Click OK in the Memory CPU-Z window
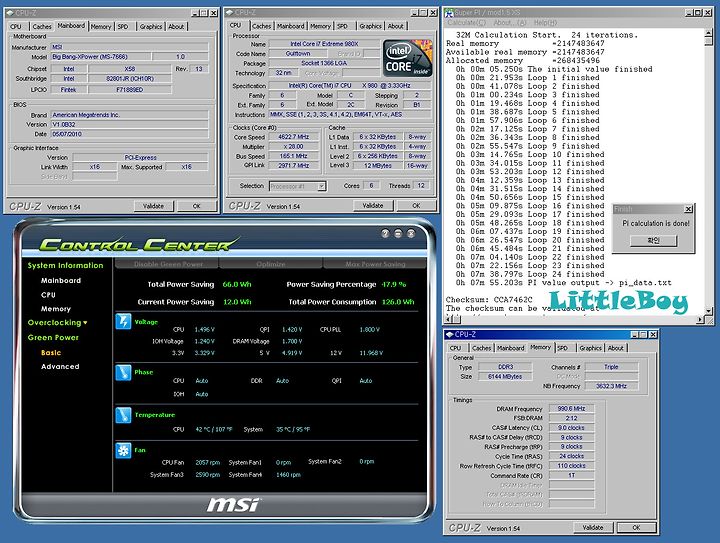Image resolution: width=720 pixels, height=543 pixels. click(636, 527)
